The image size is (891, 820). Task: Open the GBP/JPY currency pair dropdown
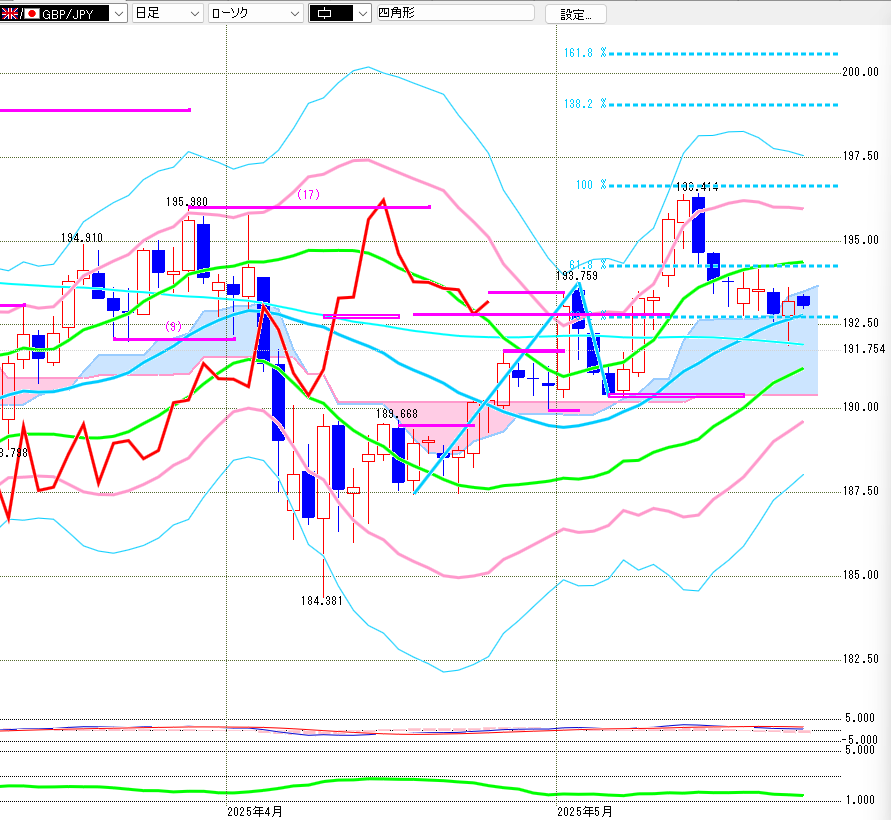pyautogui.click(x=63, y=13)
